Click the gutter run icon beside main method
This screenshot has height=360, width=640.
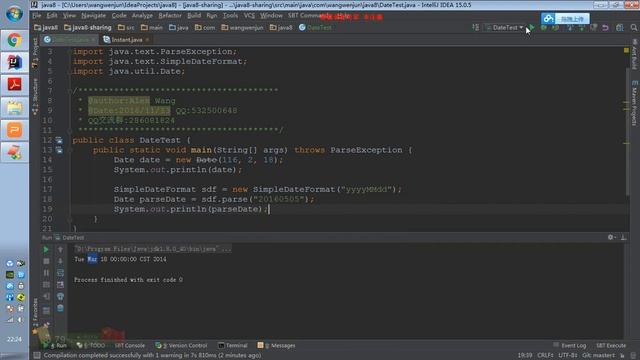[59, 150]
